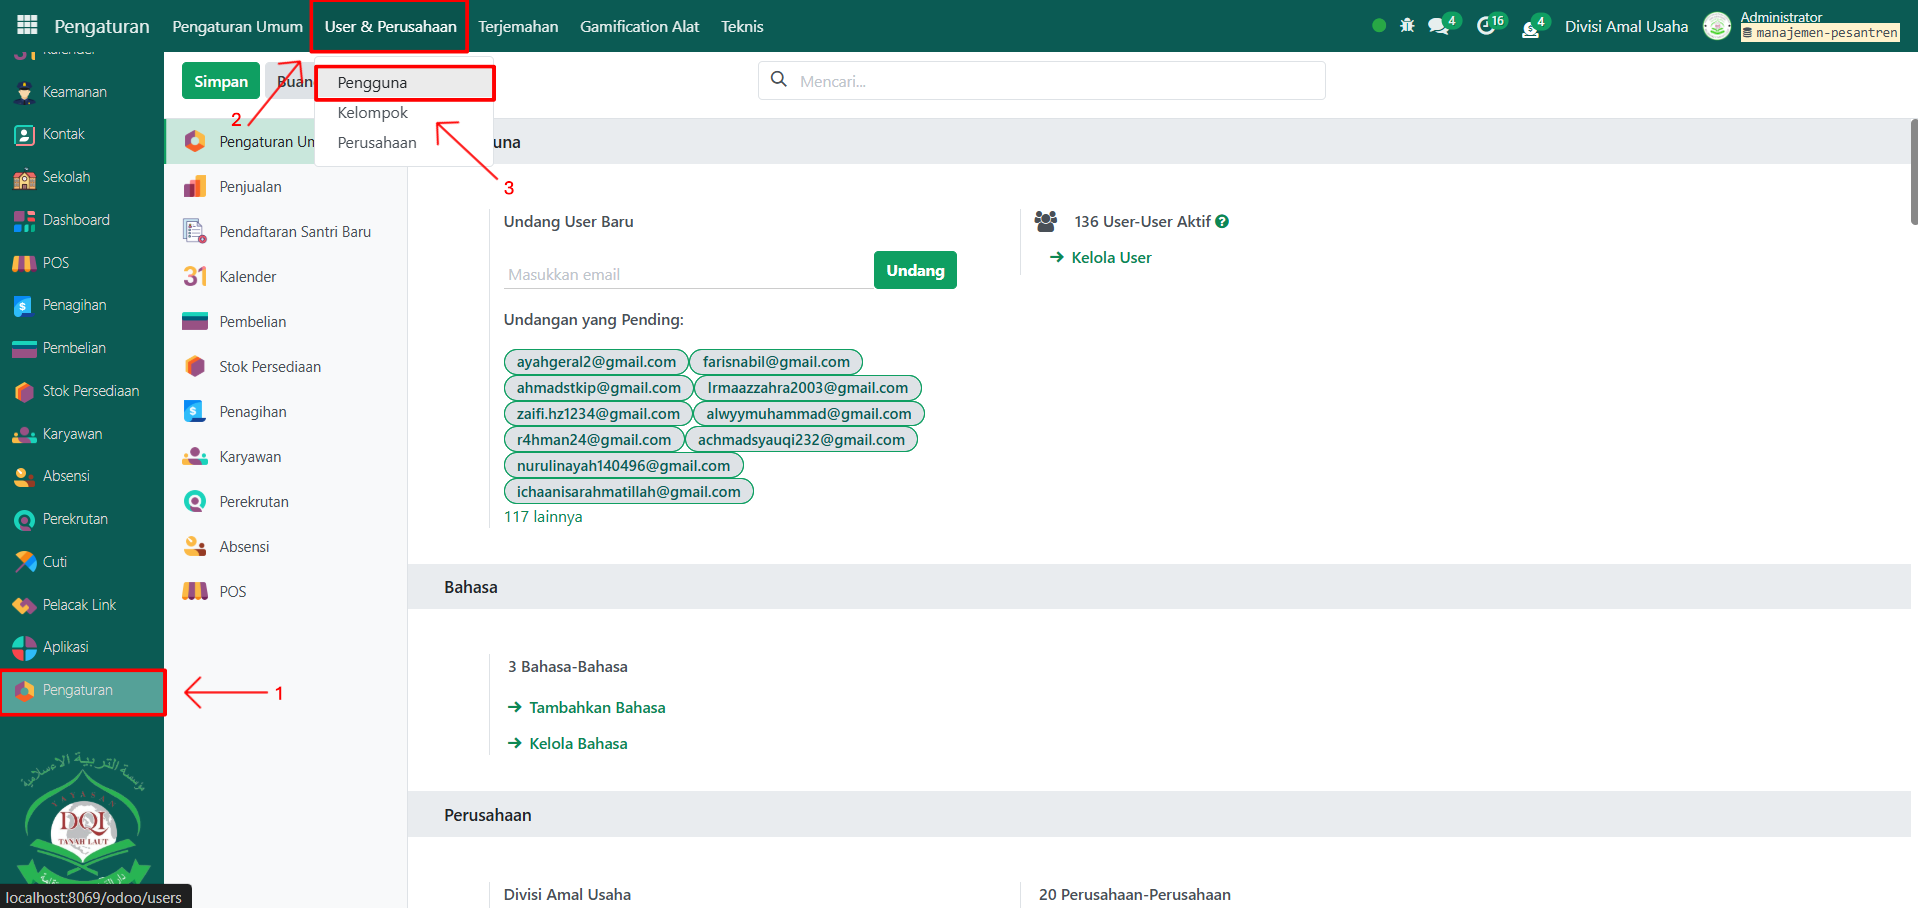Open the Terjemahan menu

click(518, 27)
